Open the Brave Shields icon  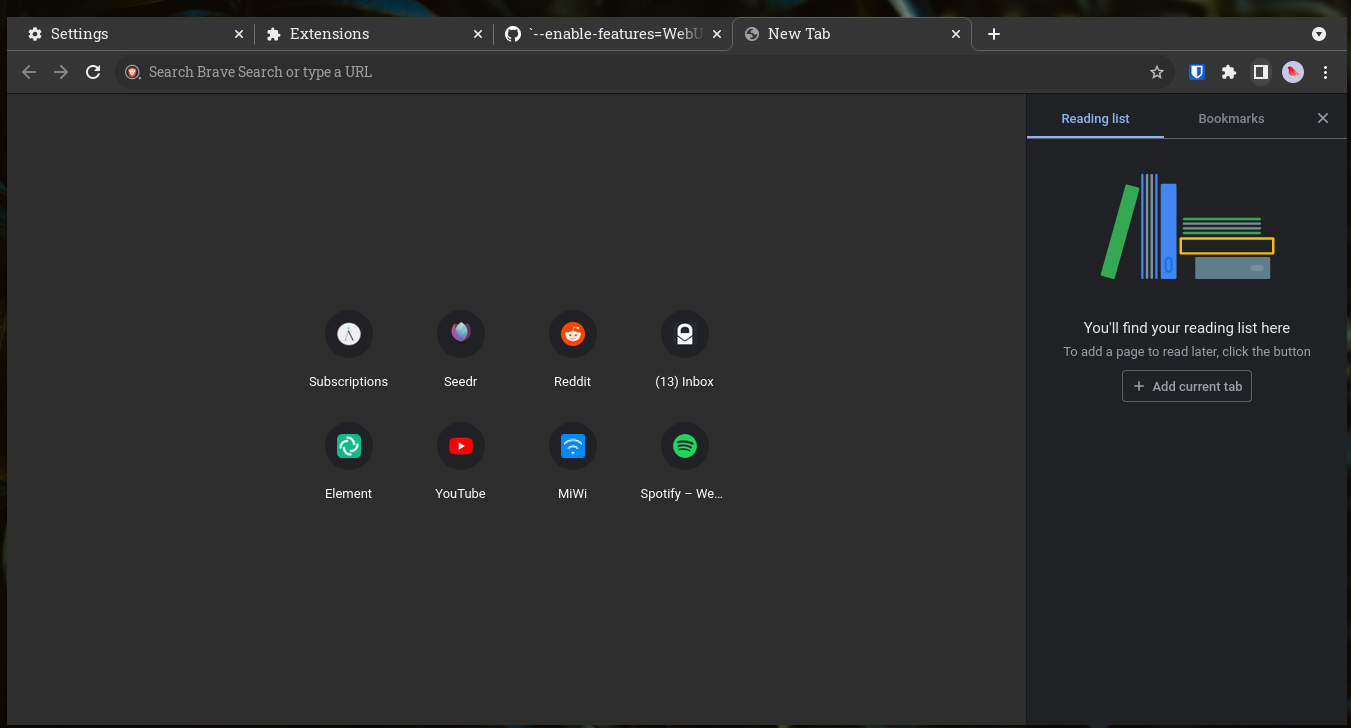tap(1196, 72)
